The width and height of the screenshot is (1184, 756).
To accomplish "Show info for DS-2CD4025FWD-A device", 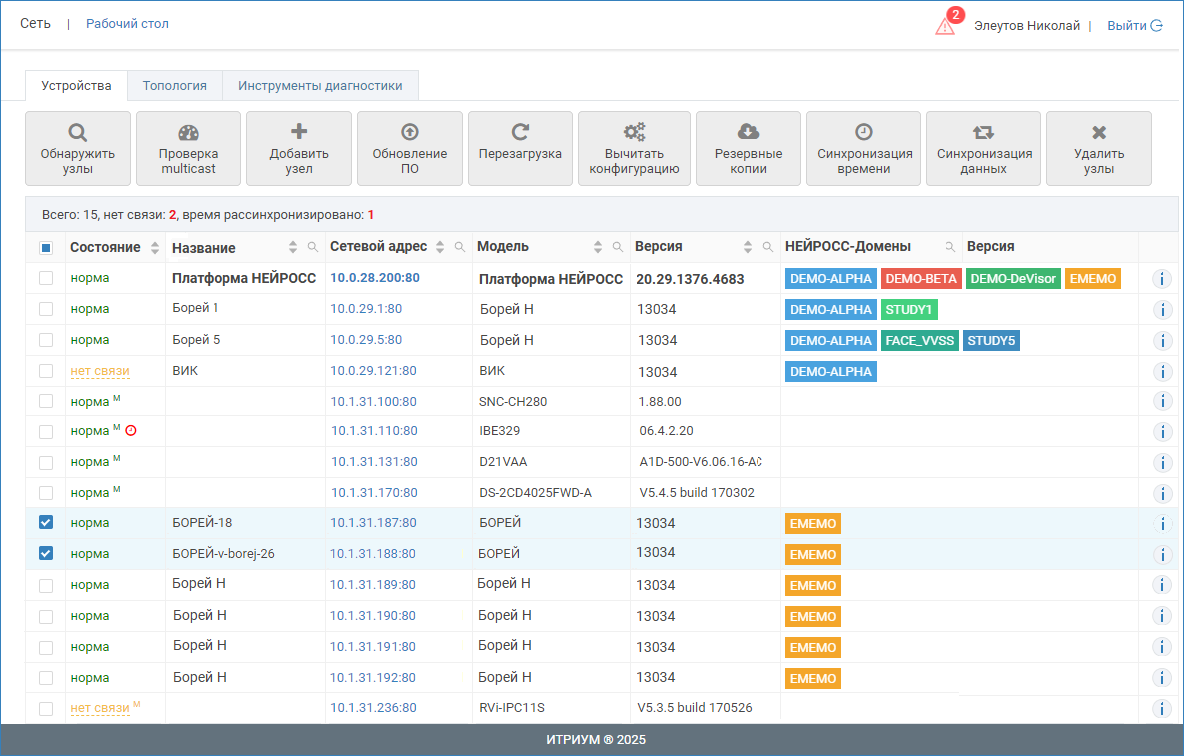I will tap(1162, 493).
